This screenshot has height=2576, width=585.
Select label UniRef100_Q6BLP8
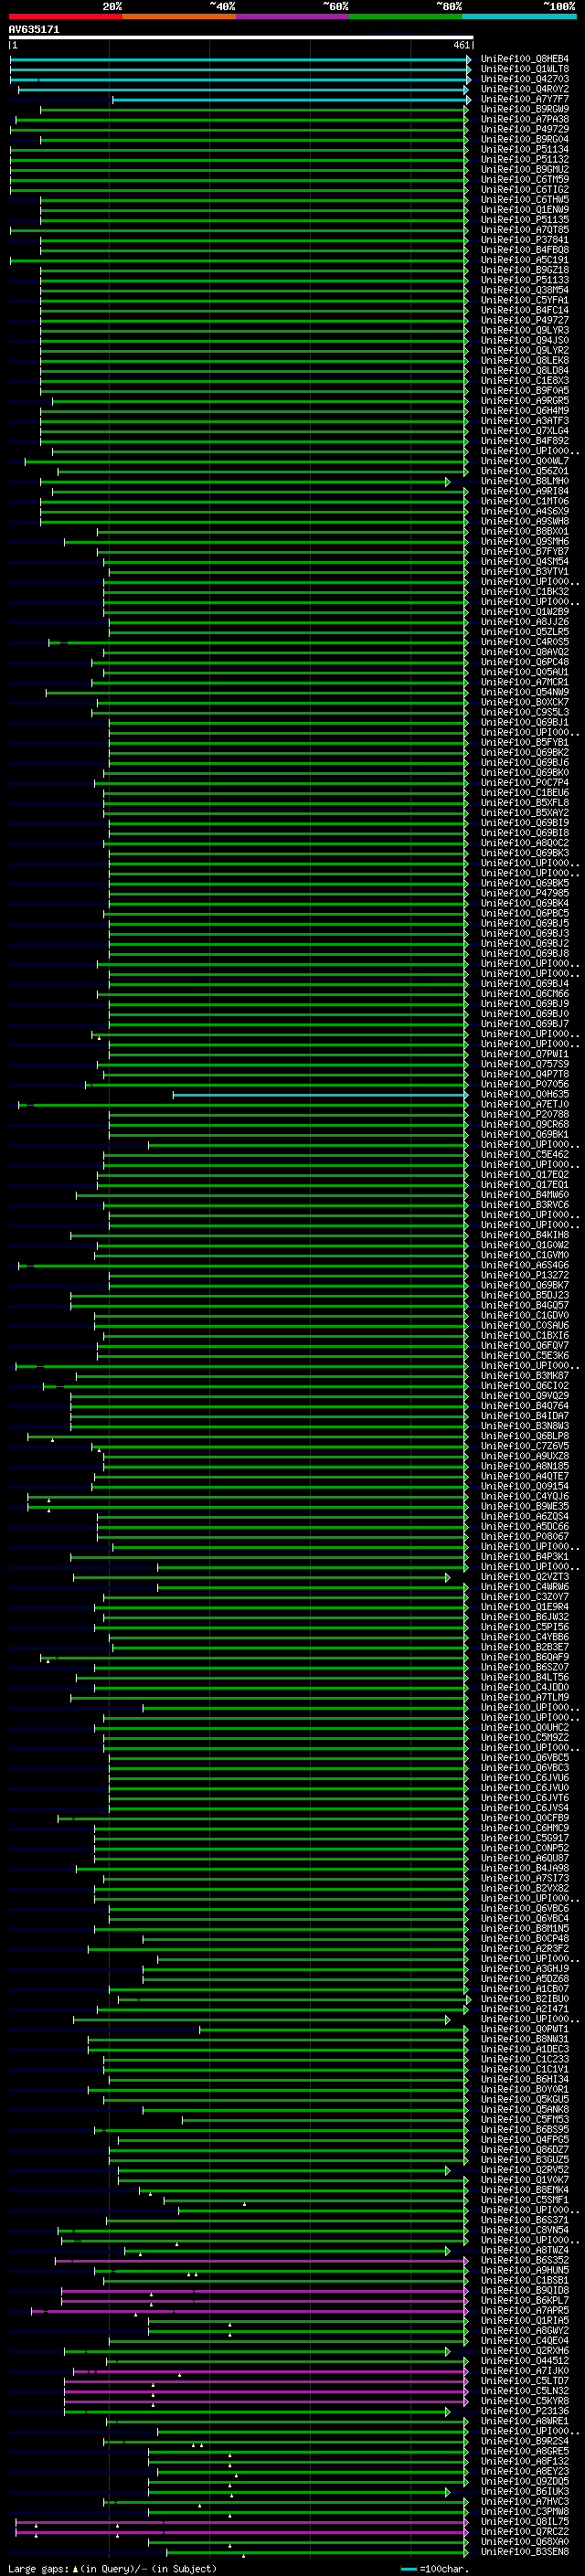click(x=525, y=1437)
